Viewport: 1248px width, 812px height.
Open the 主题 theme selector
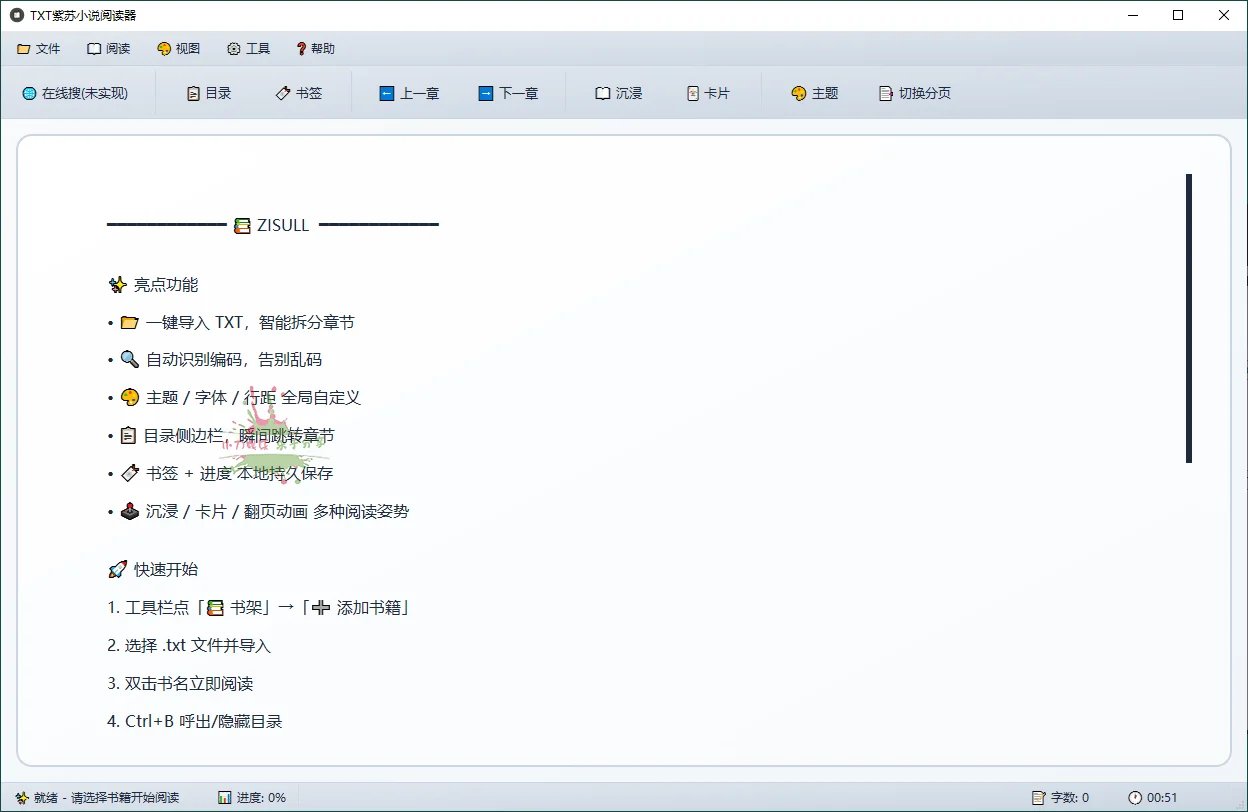click(x=815, y=92)
